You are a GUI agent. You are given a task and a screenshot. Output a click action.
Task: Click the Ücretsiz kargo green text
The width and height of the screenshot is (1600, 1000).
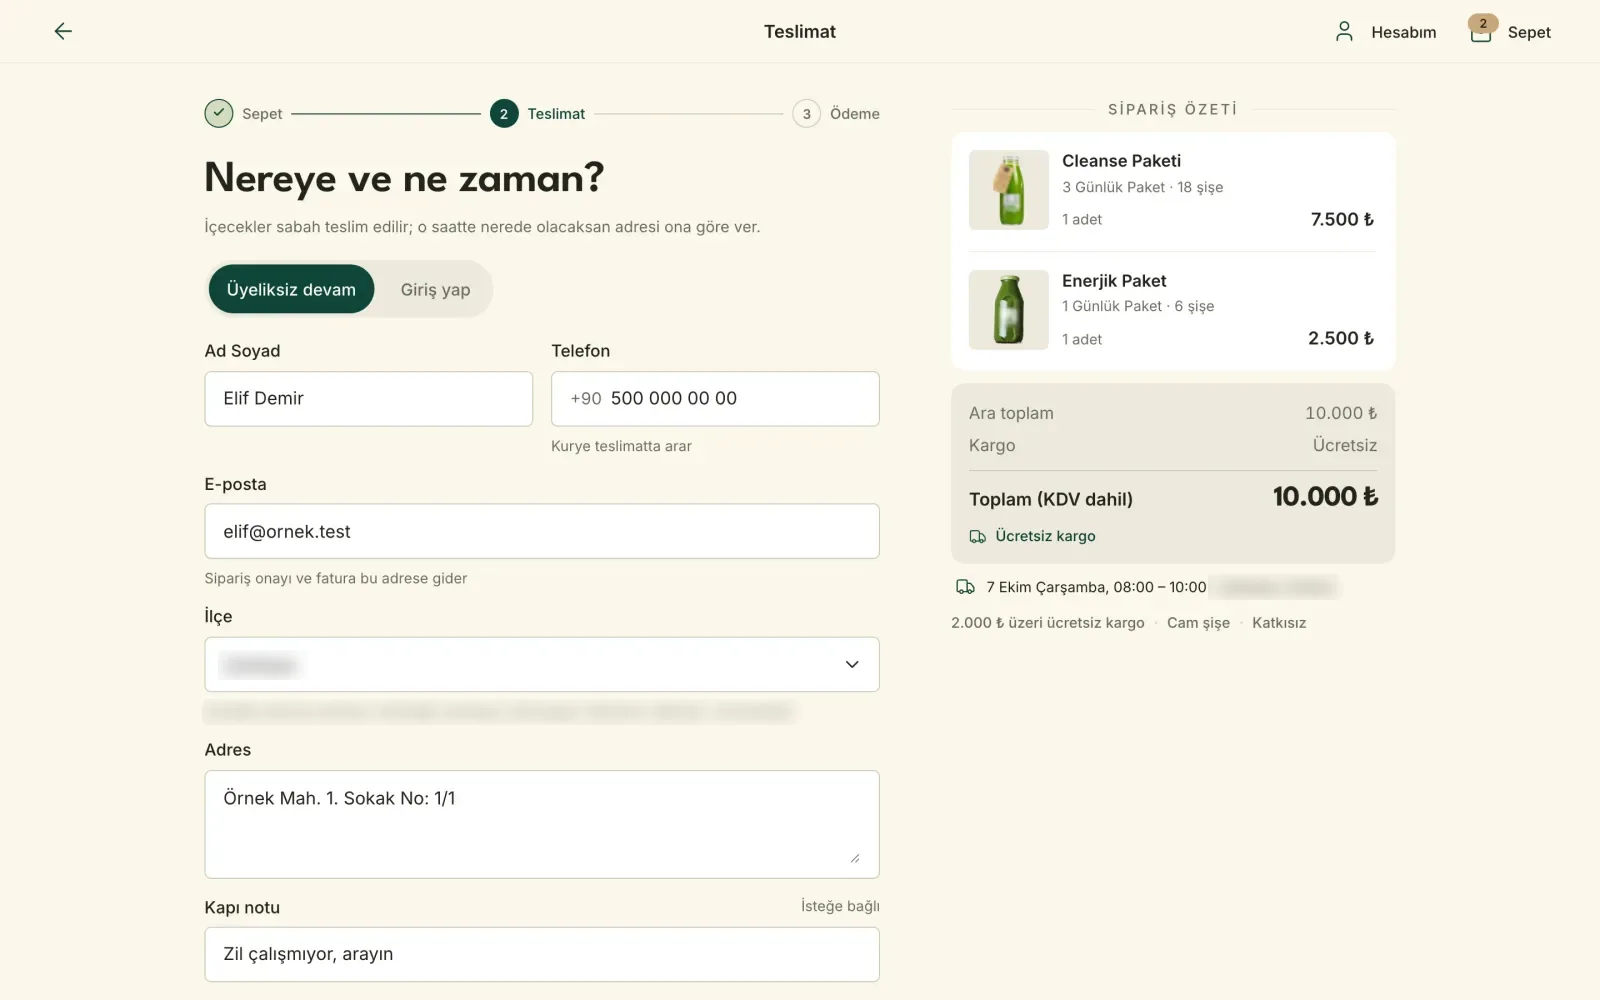pos(1045,536)
